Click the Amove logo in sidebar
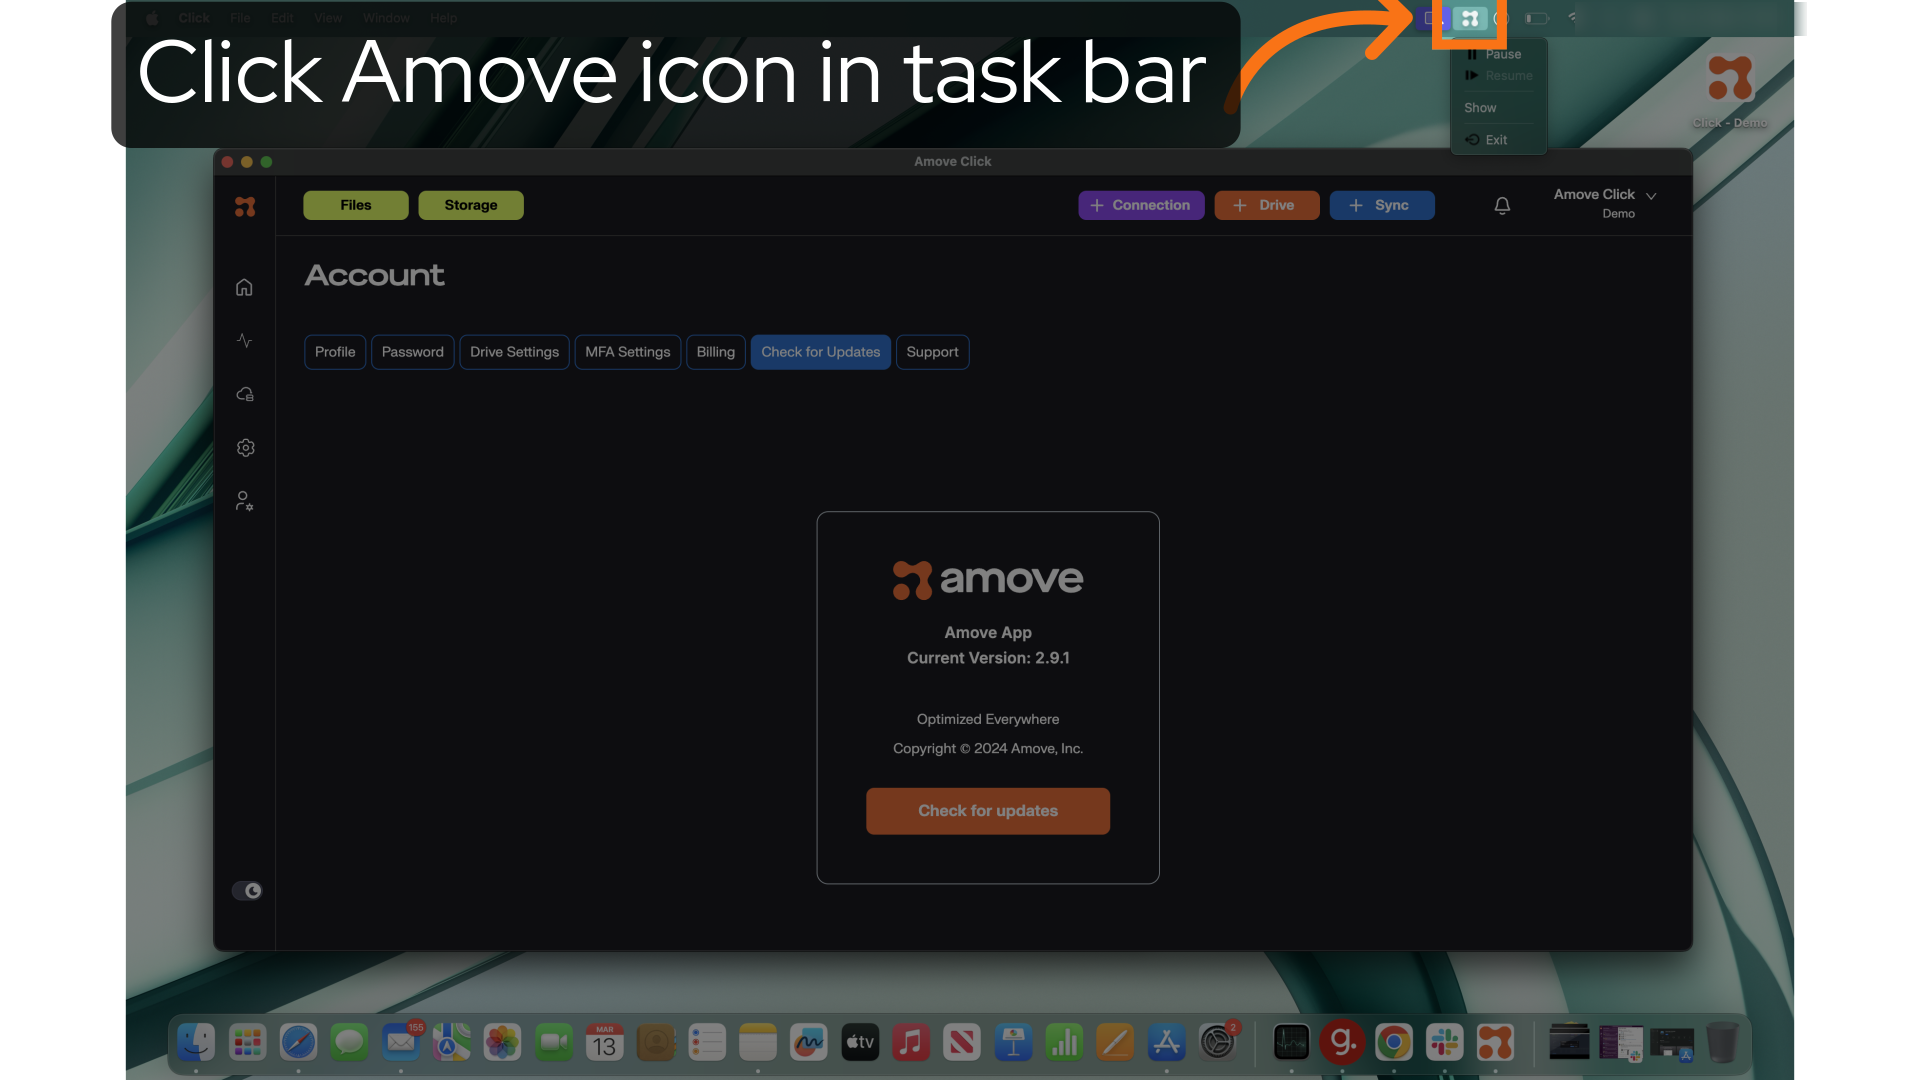 click(245, 206)
